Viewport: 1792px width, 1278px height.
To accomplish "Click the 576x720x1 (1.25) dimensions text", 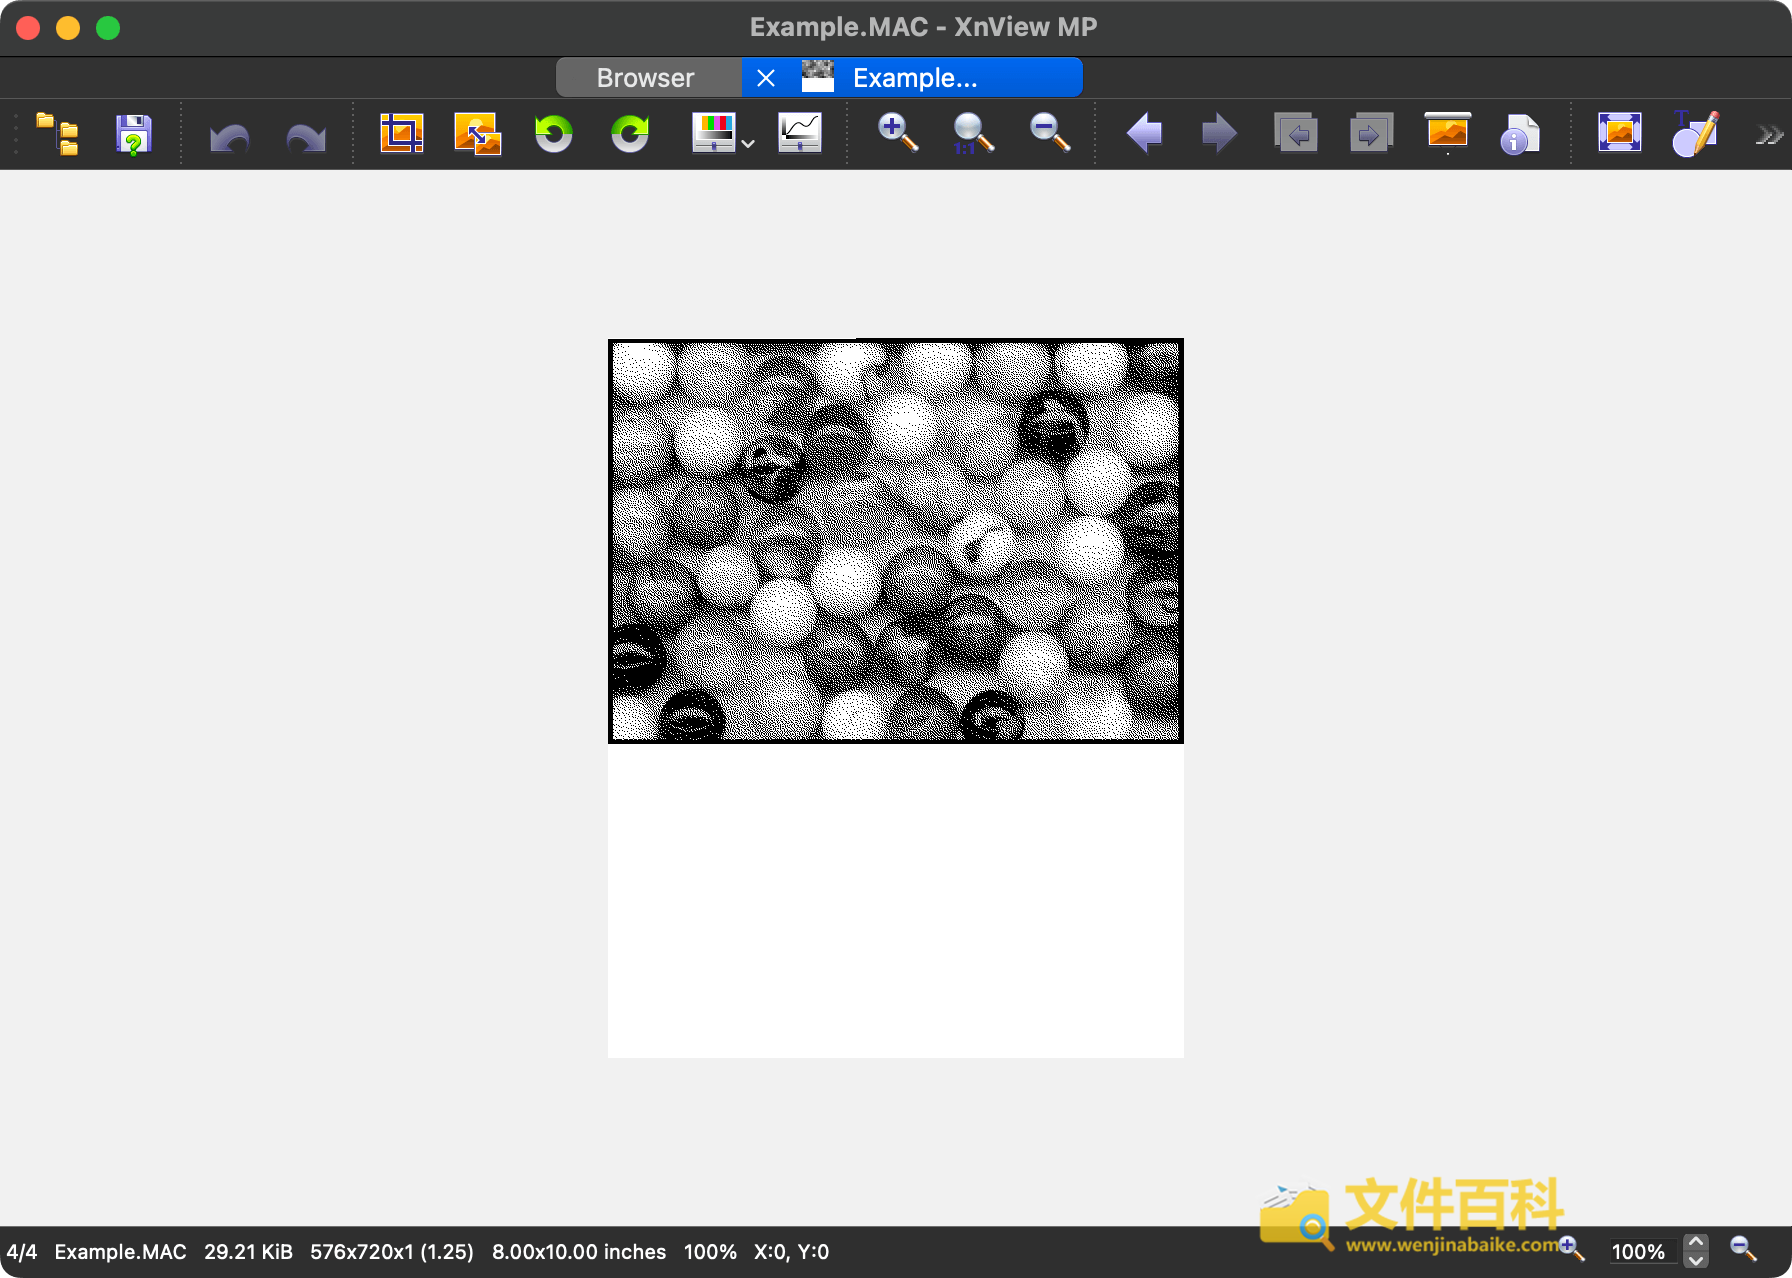I will click(392, 1252).
